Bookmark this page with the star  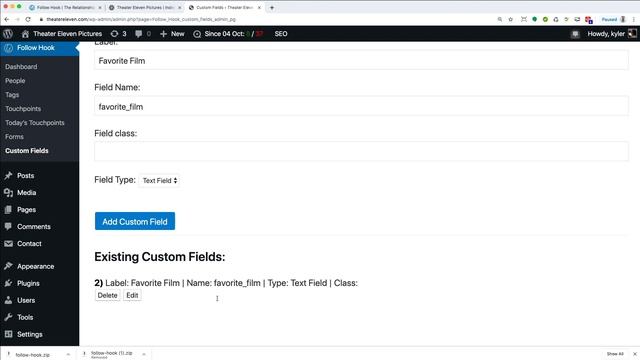pyautogui.click(x=511, y=19)
